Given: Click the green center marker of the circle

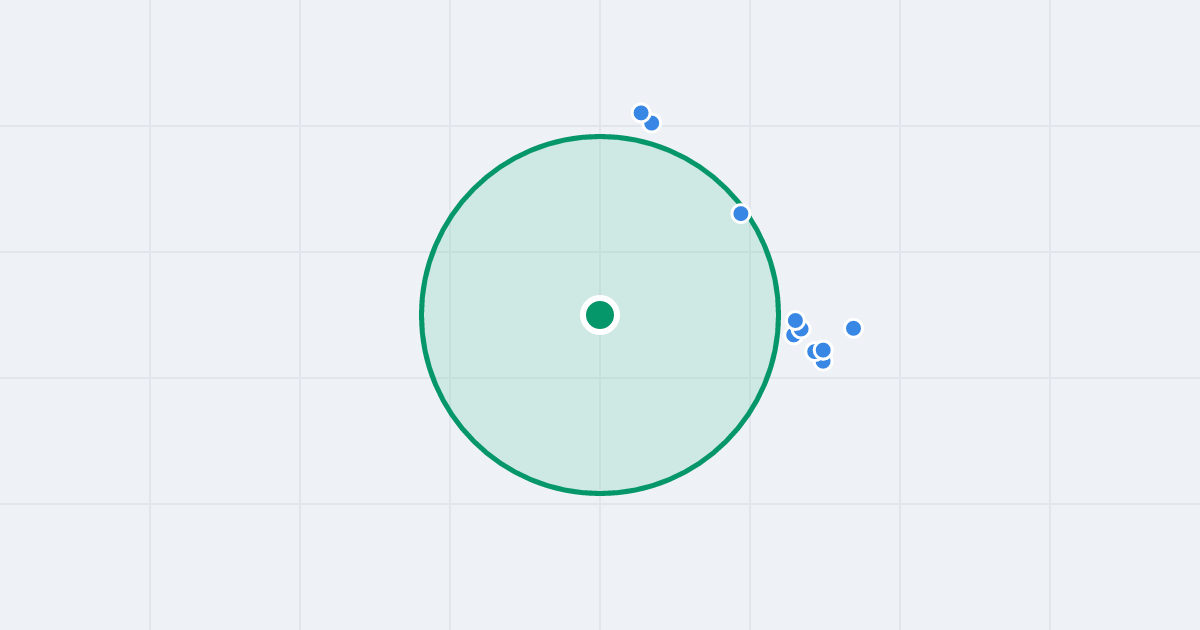Looking at the screenshot, I should [x=600, y=315].
